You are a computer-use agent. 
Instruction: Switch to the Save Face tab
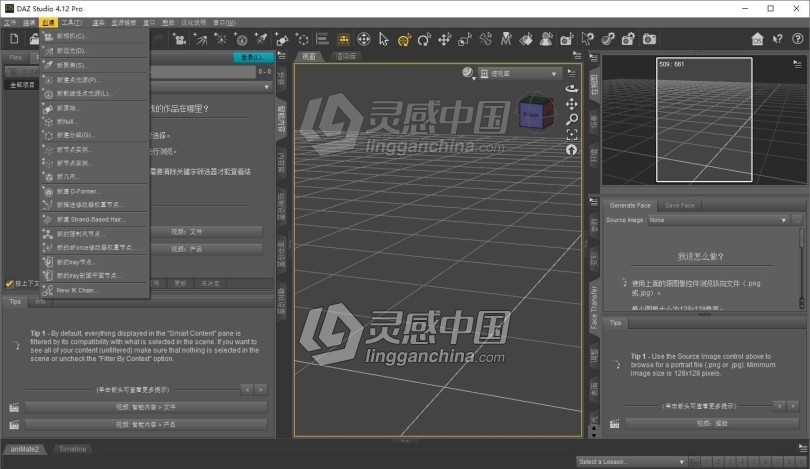click(x=680, y=206)
